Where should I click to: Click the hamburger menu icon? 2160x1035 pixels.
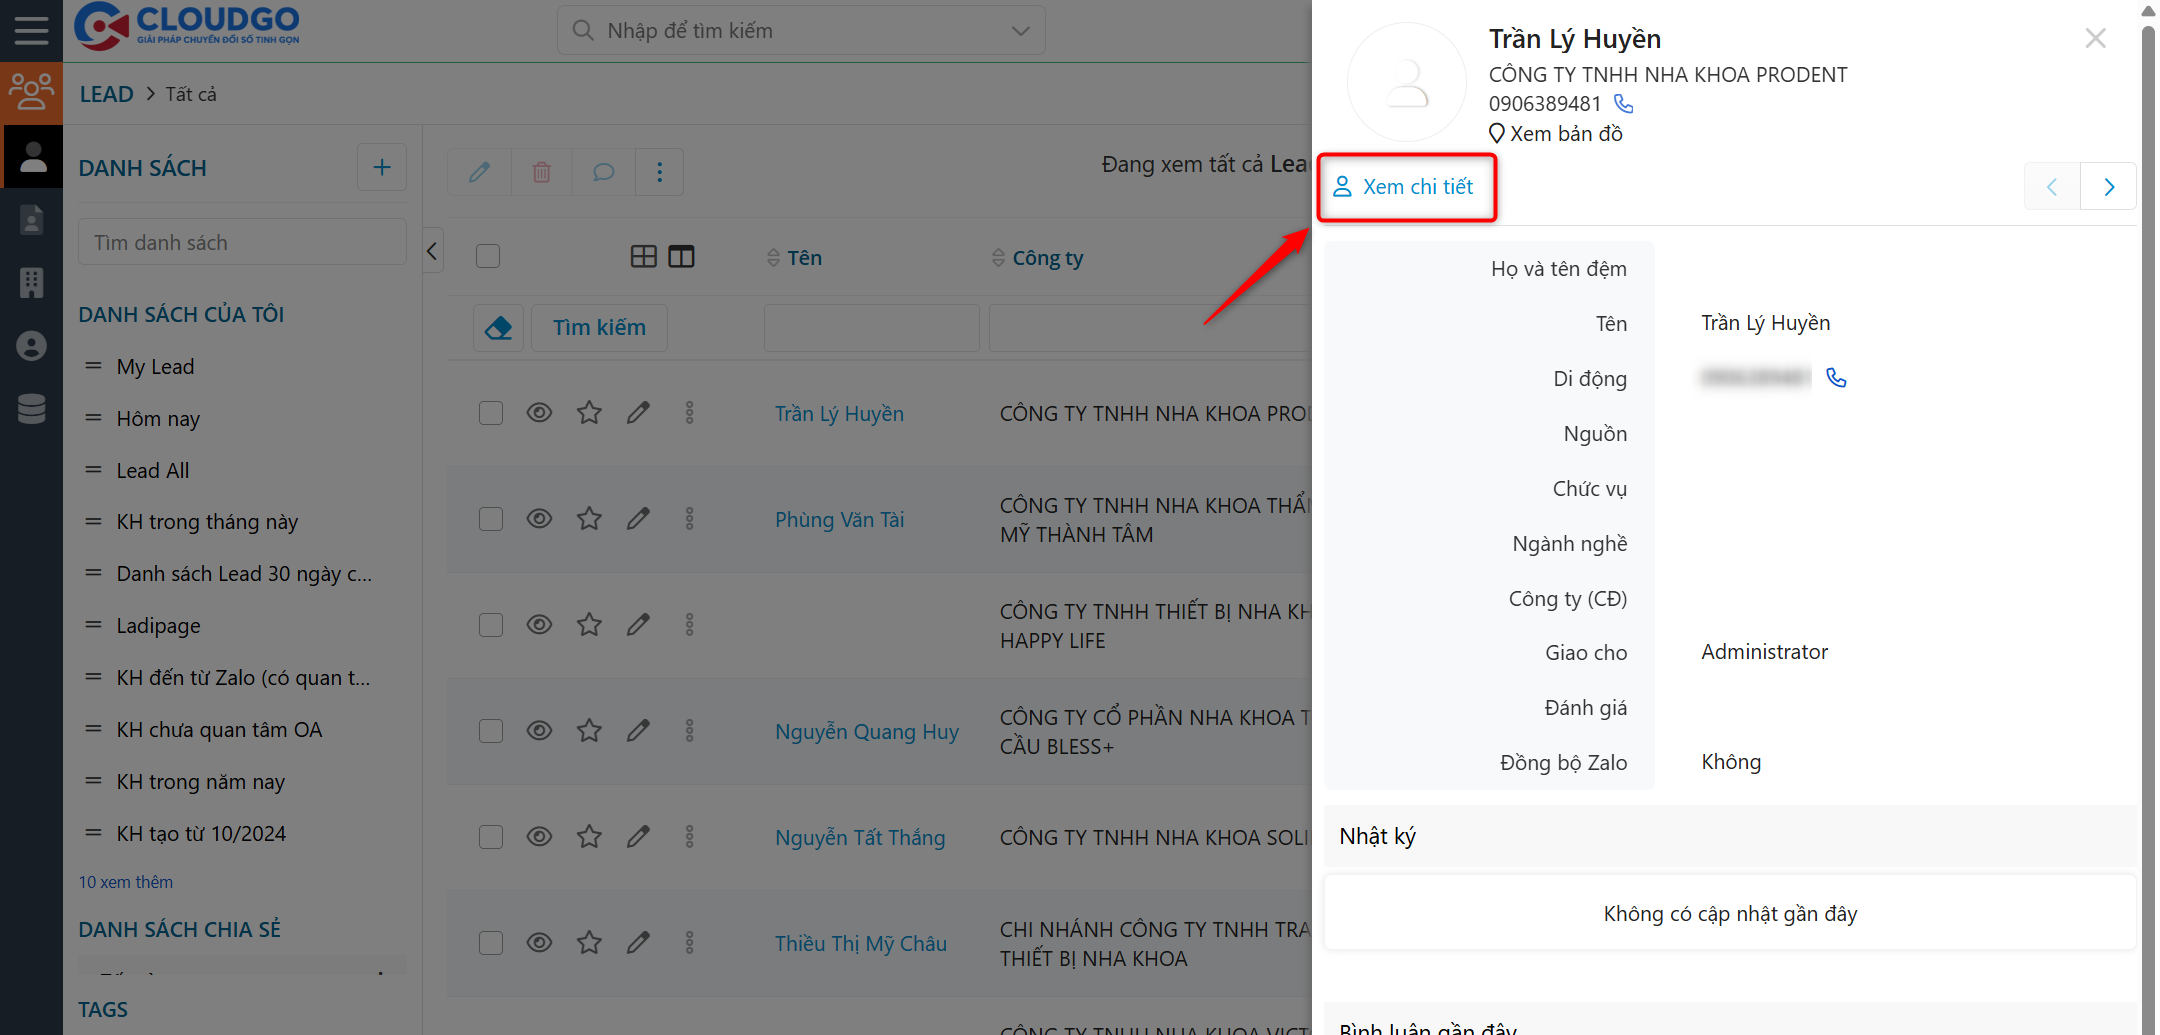(x=31, y=30)
